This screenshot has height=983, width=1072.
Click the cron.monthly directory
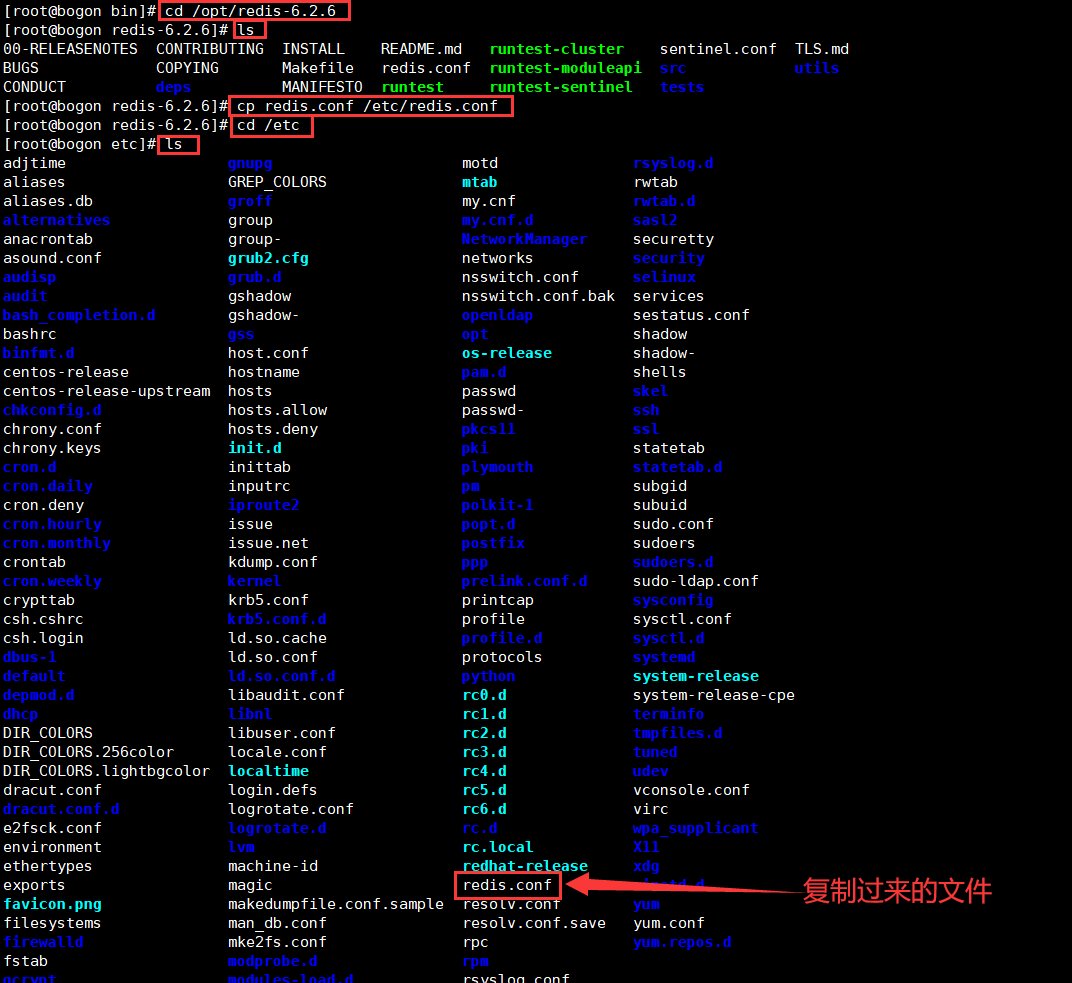pos(57,543)
